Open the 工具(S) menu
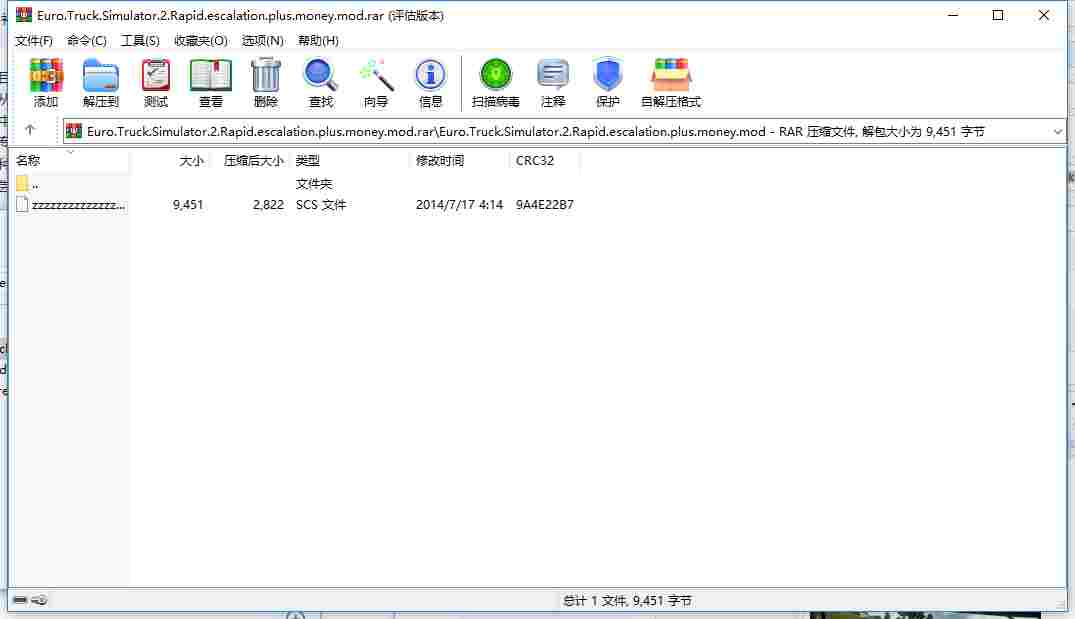 click(x=140, y=40)
